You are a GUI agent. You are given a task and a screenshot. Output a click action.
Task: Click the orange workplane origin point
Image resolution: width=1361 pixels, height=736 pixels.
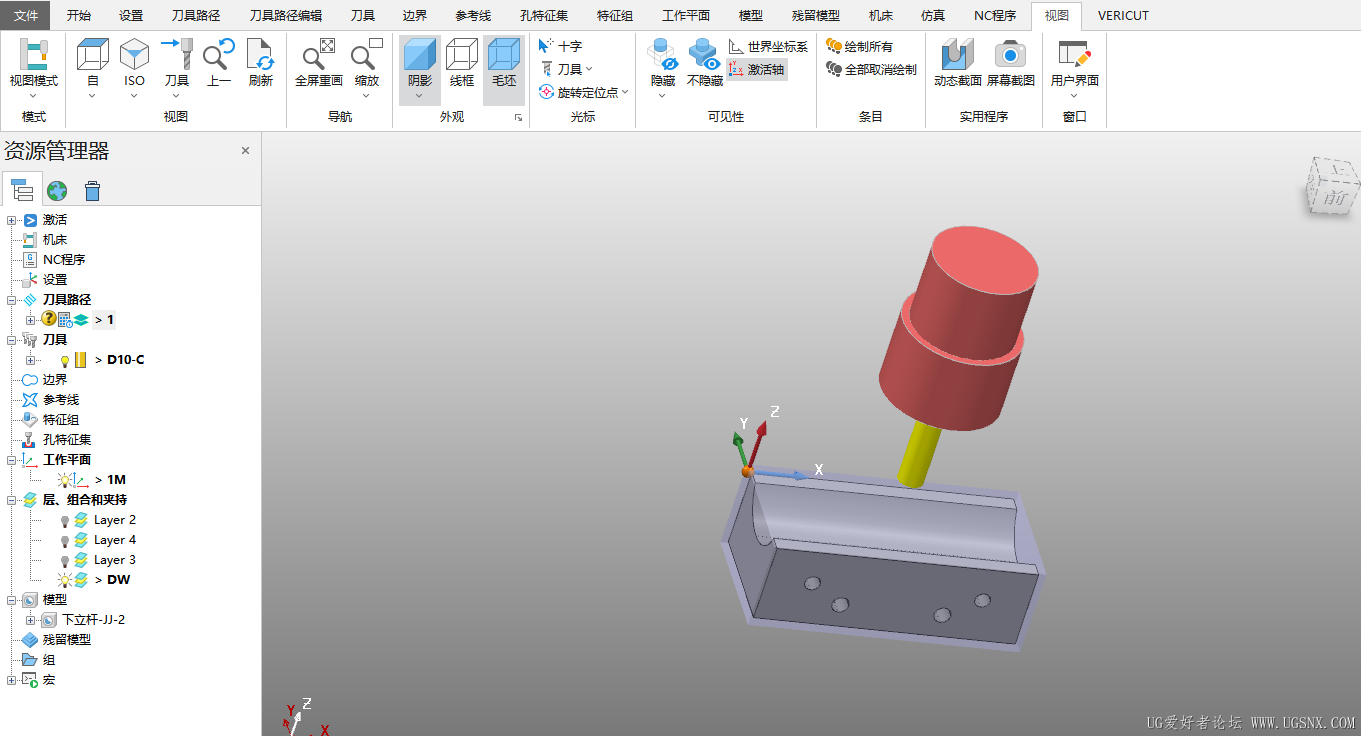[x=746, y=472]
